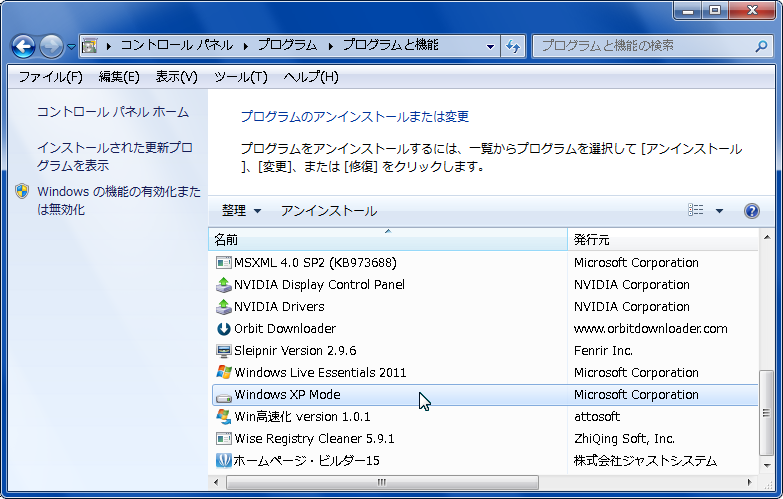Screen dimensions: 783x499
Task: Open recent pages dropdown beside the Forward arrow
Action: pyautogui.click(x=71, y=47)
